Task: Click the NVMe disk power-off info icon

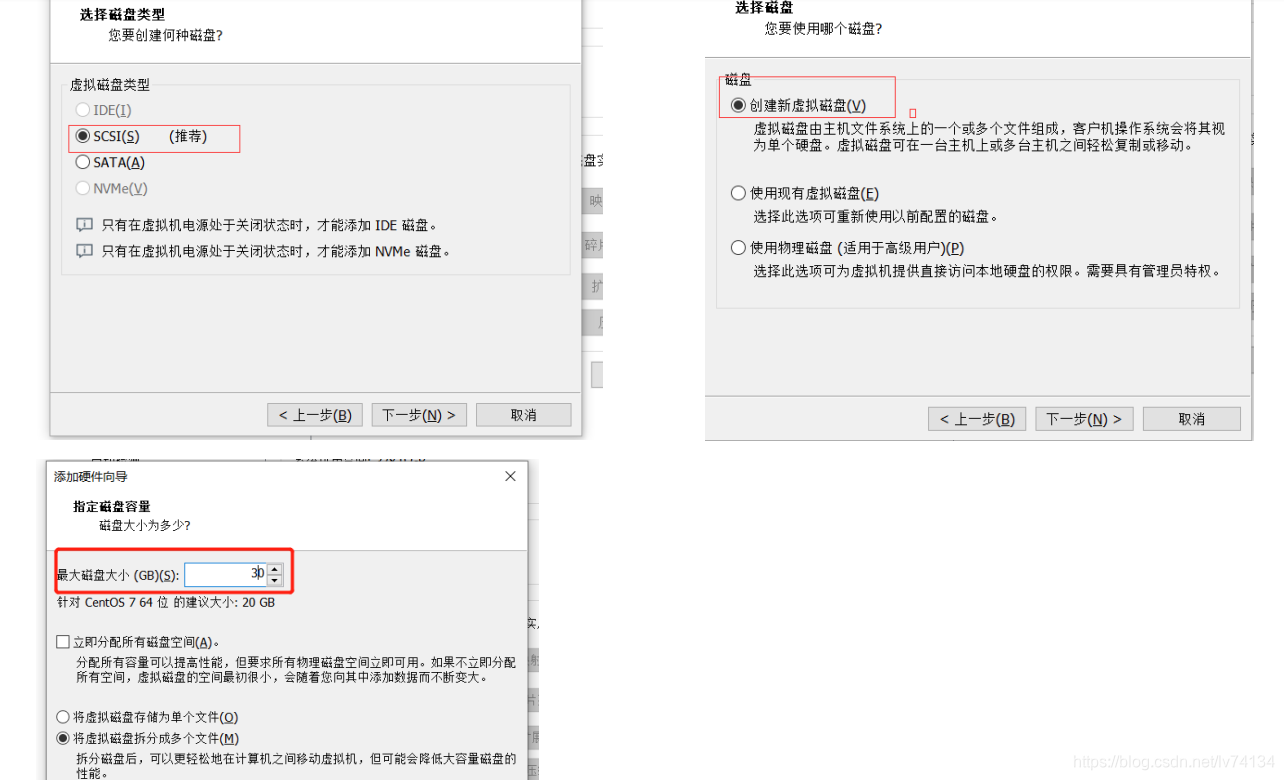Action: click(x=84, y=251)
